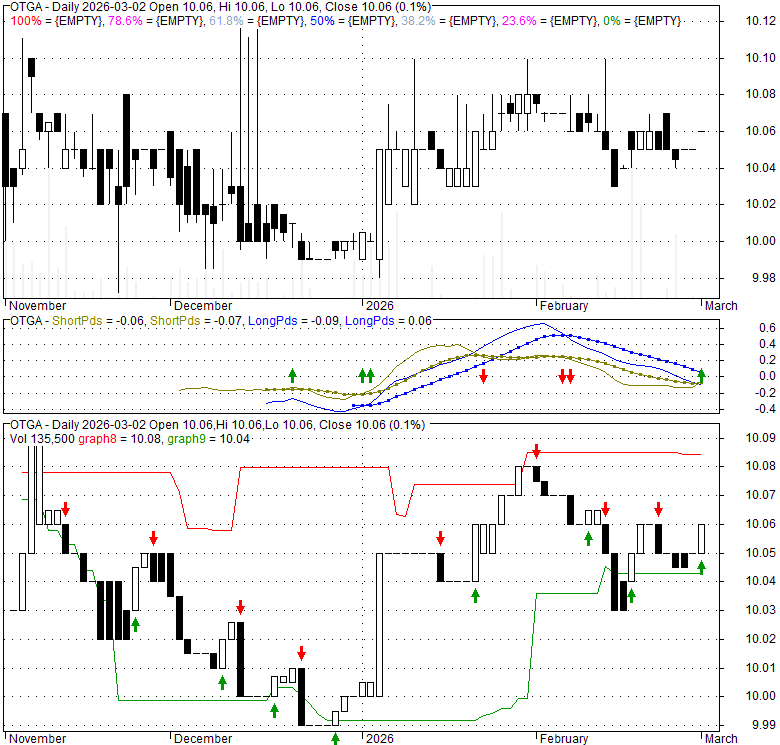
Task: Click the red graph8 = 10.08 legend entry
Action: (120, 439)
